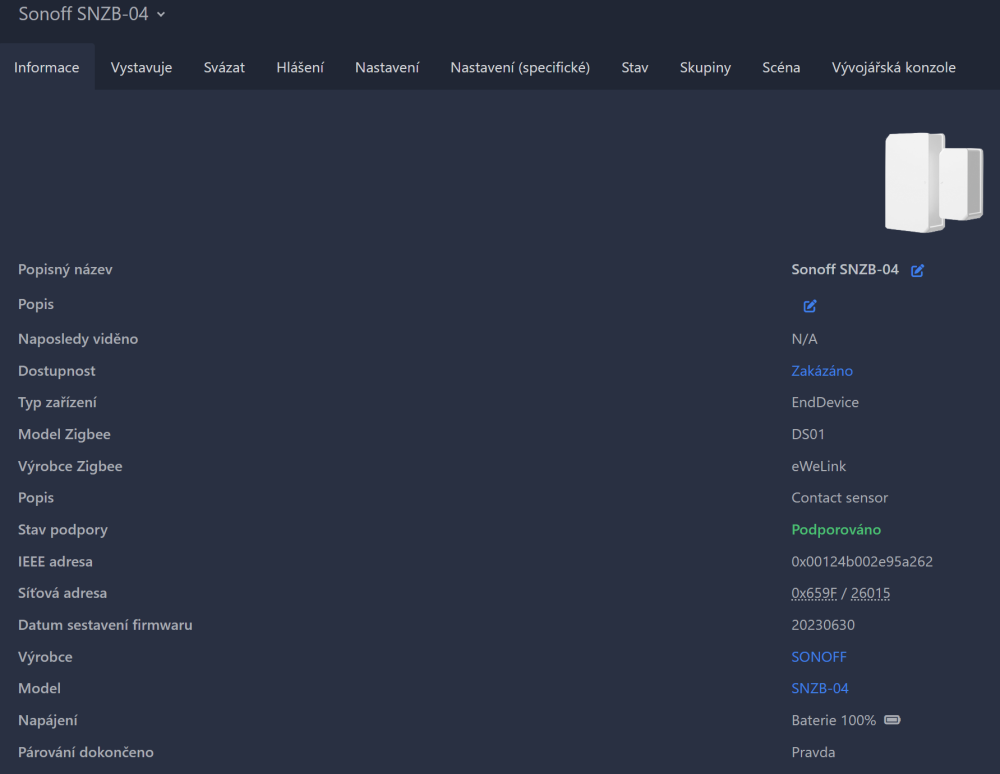The image size is (1000, 774).
Task: Click the Popisný název label
Action: click(x=65, y=269)
